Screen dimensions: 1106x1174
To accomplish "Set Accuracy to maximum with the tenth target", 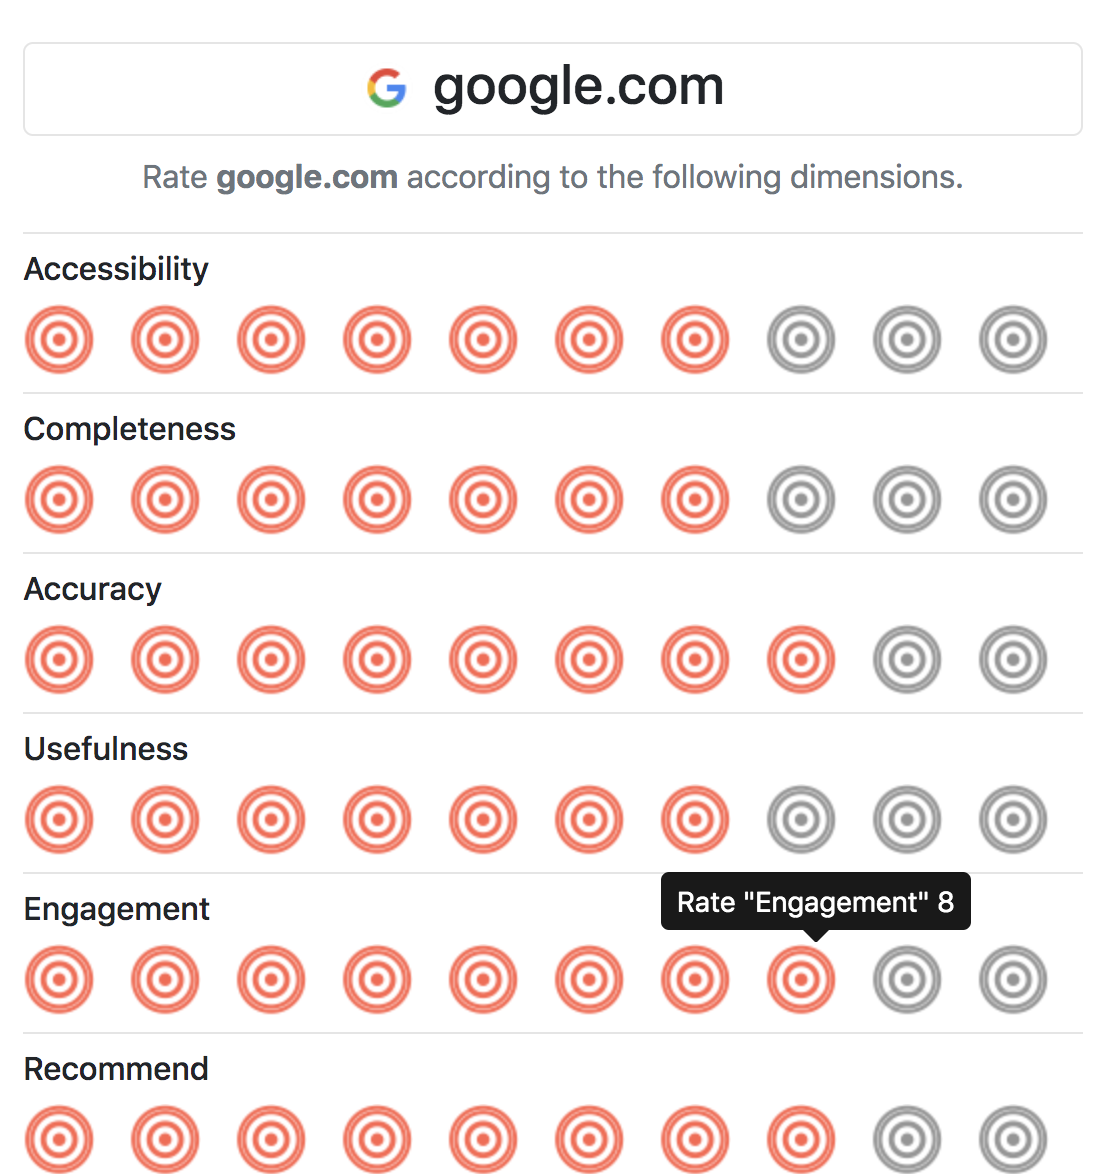I will (x=1013, y=660).
